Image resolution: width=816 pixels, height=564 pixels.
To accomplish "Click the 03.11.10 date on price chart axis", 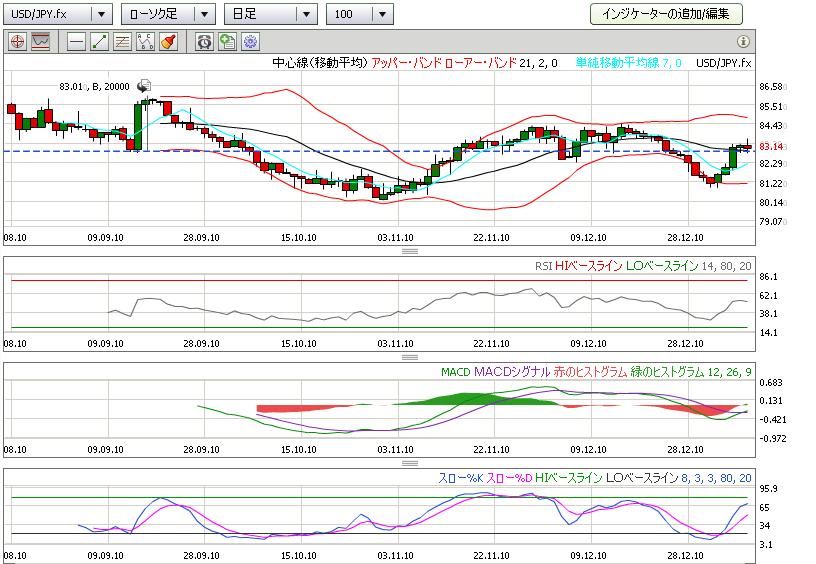I will tap(396, 238).
